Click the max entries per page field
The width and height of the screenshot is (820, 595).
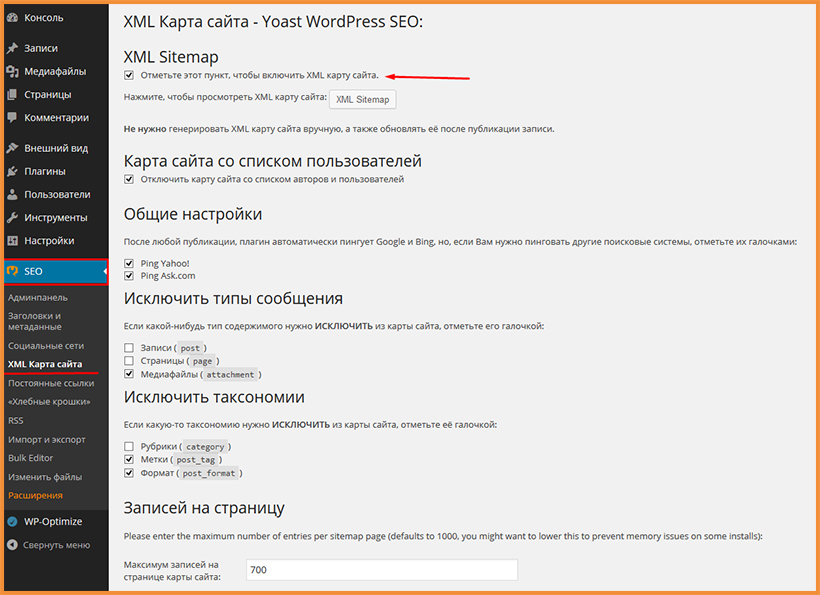[382, 570]
